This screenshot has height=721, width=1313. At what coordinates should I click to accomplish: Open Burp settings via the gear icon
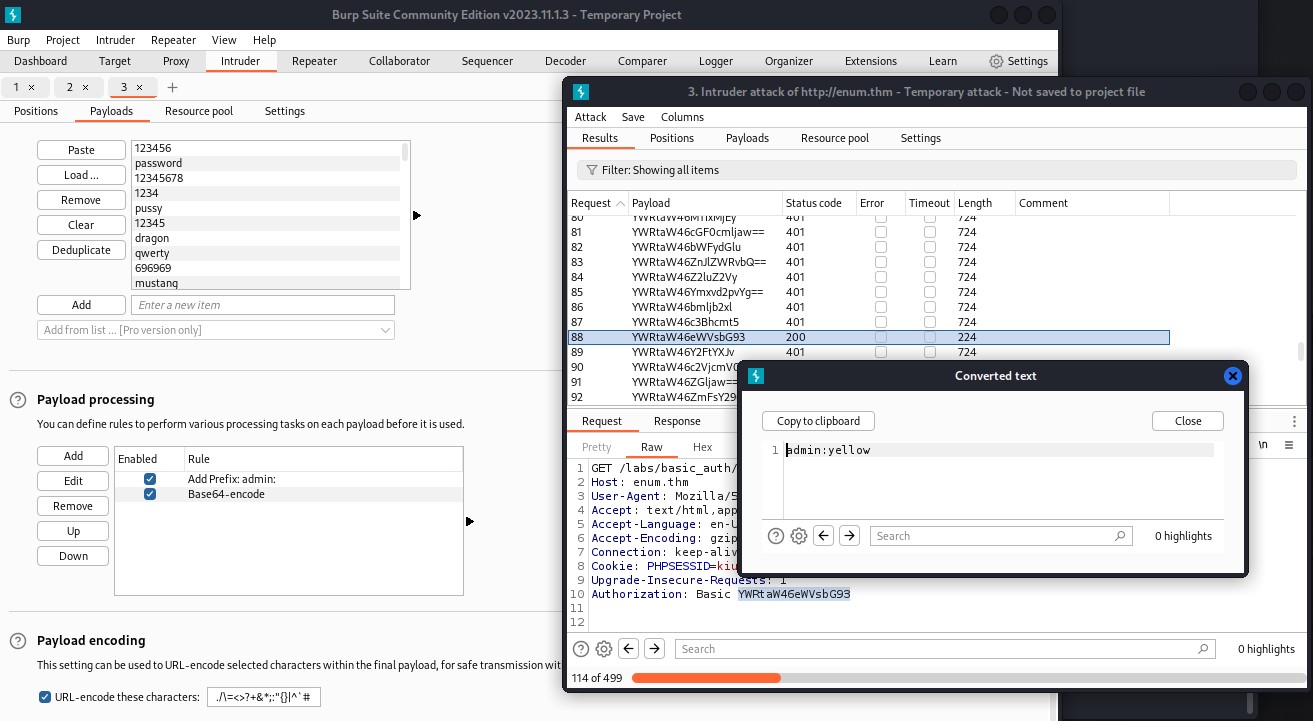[995, 61]
